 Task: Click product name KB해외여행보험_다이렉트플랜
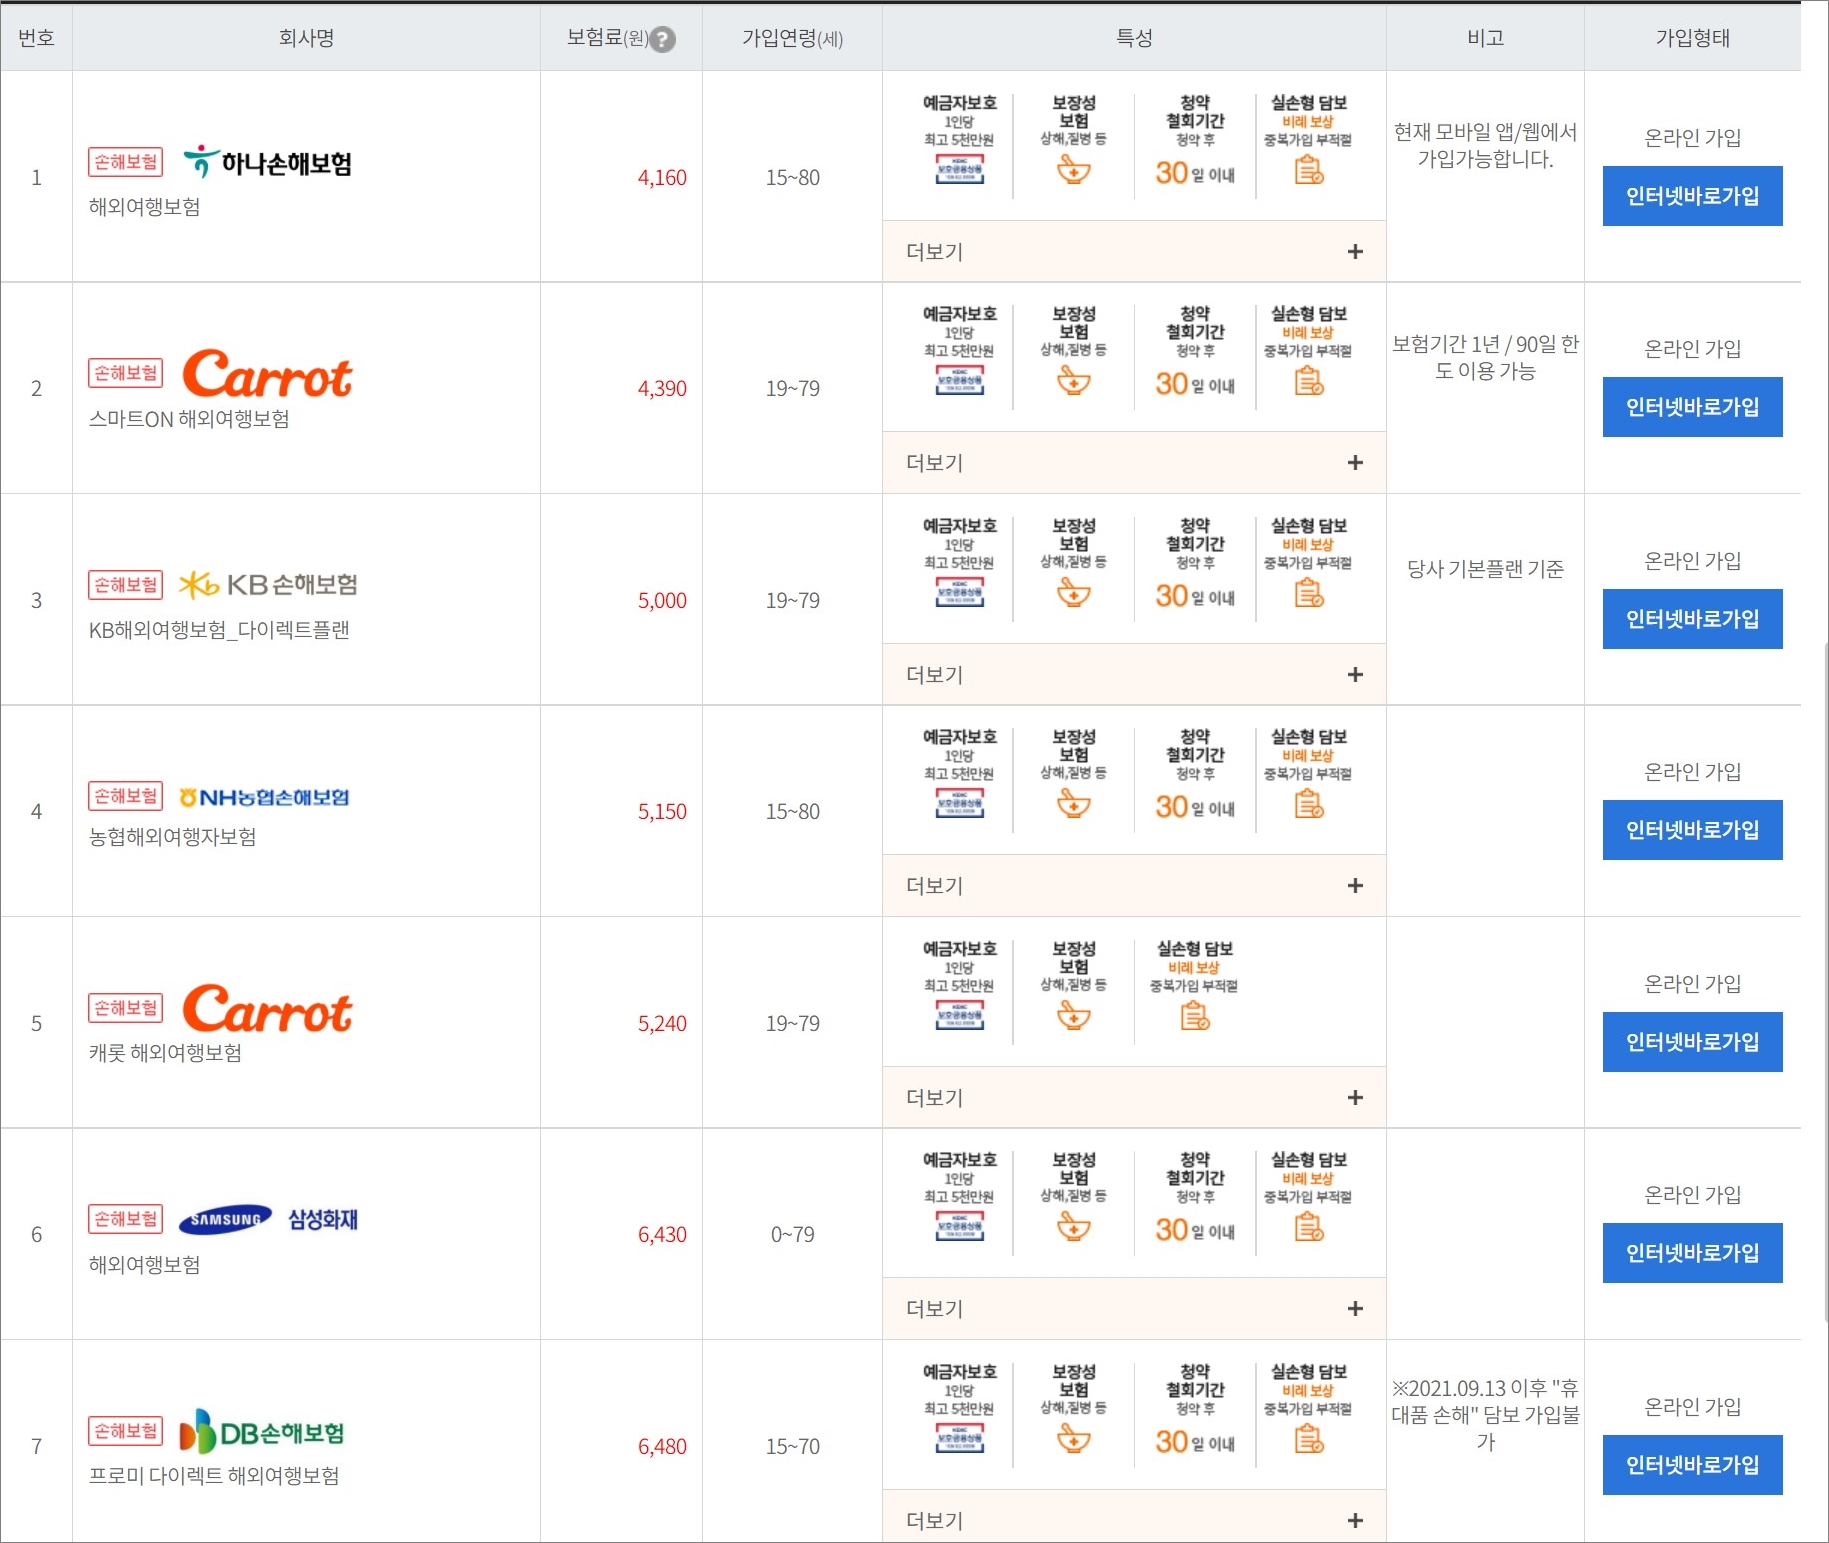click(x=219, y=630)
